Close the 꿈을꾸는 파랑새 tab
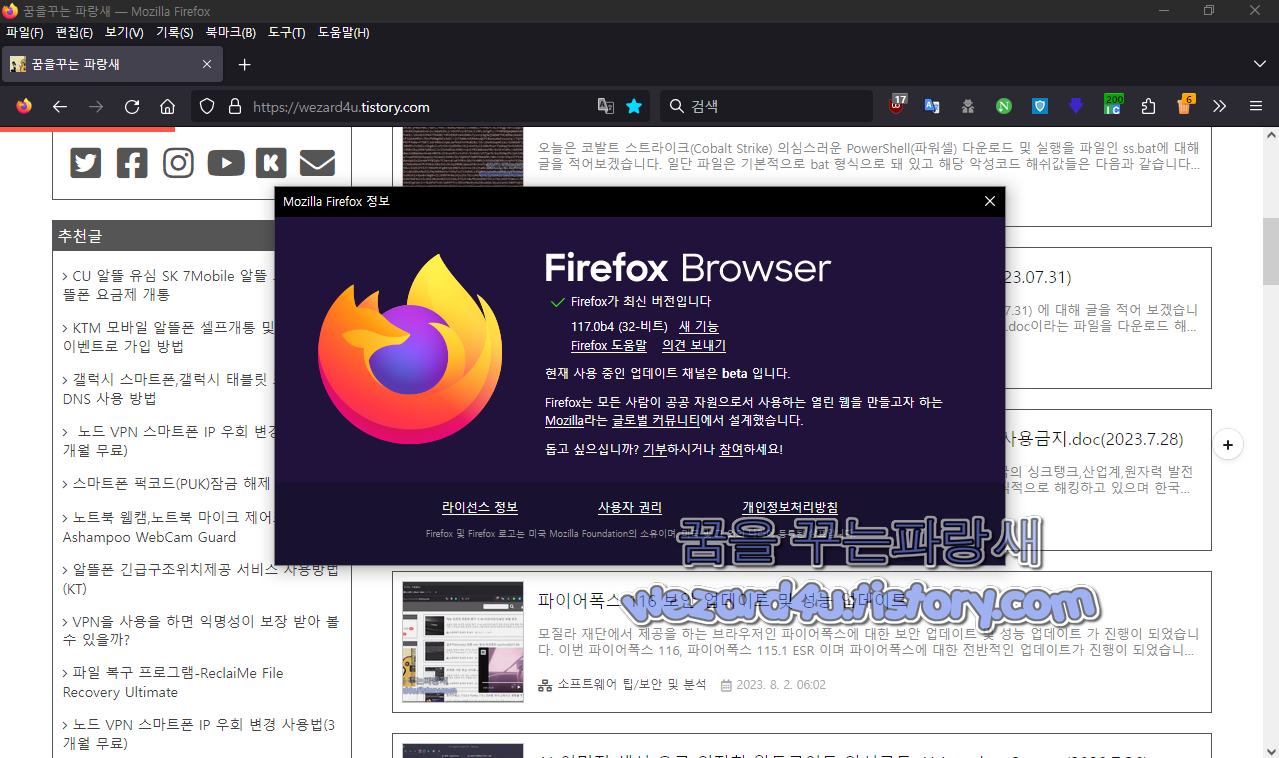The image size is (1279, 758). [x=207, y=64]
